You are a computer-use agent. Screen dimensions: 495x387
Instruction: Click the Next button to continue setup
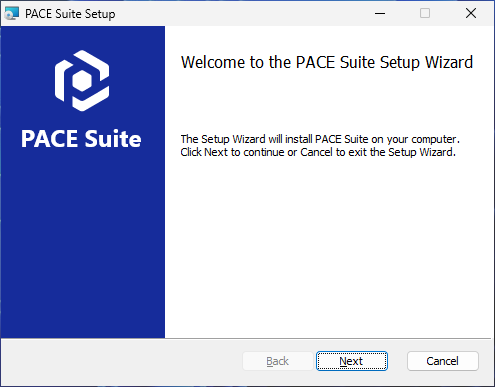352,361
